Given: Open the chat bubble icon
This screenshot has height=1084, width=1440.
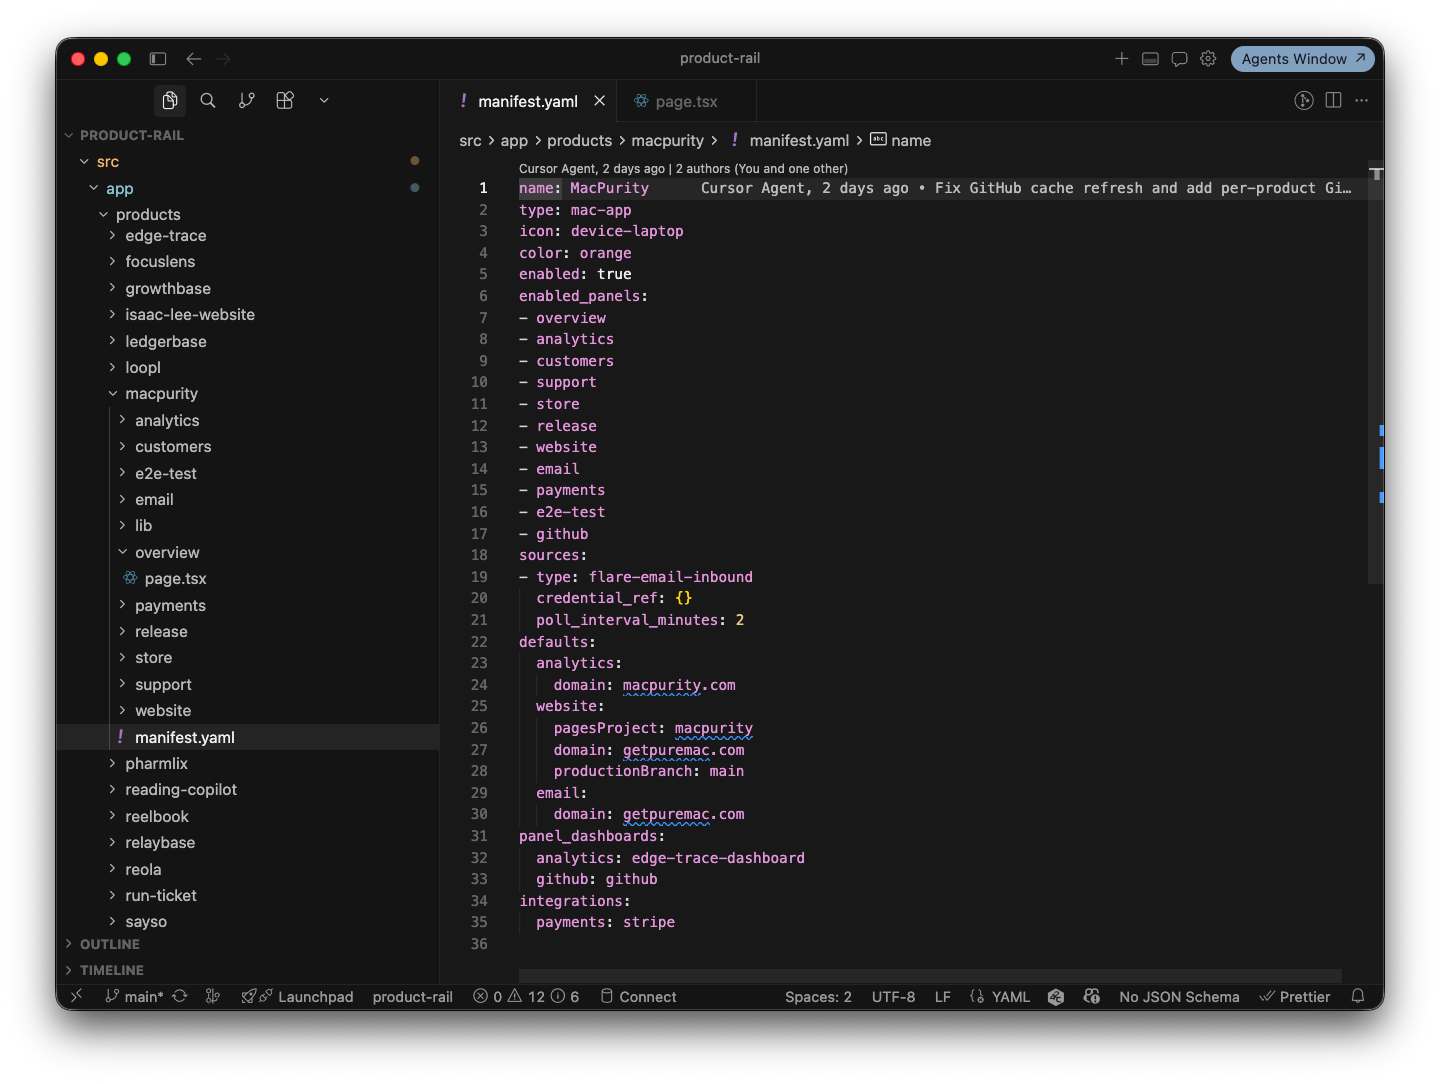Looking at the screenshot, I should (1180, 59).
